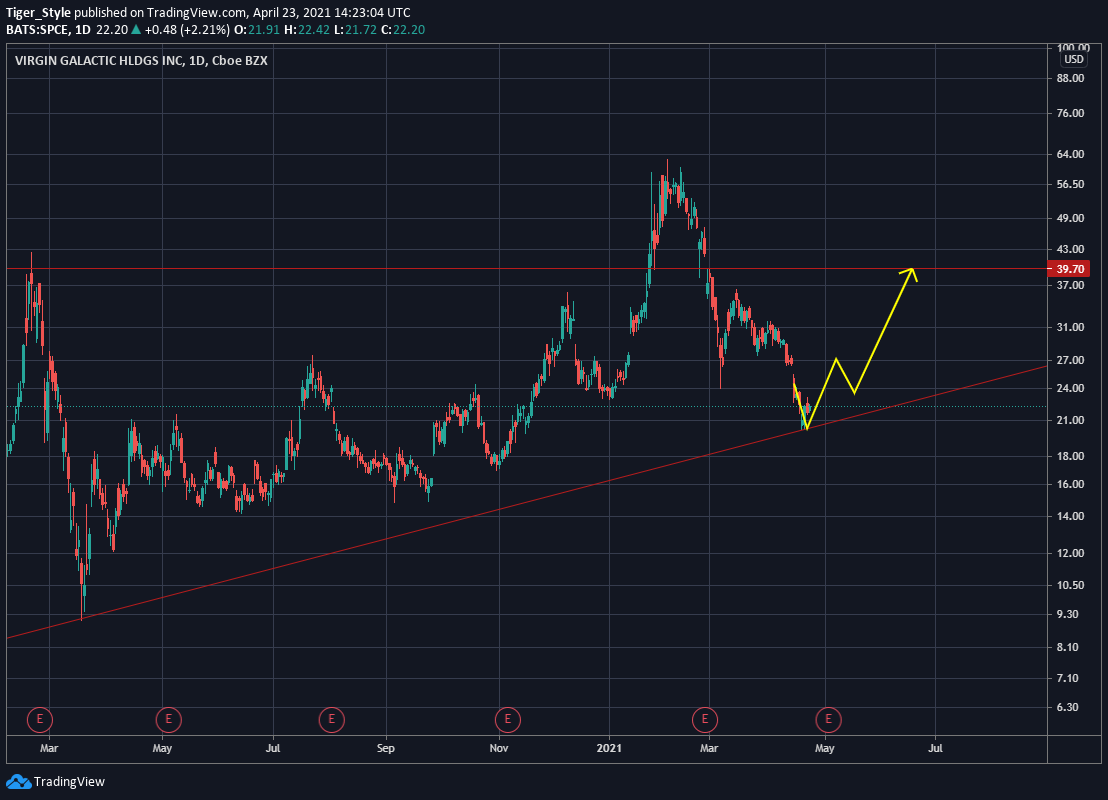Viewport: 1108px width, 800px height.
Task: Open the E earnings marker between Jul and Sep
Action: point(331,719)
